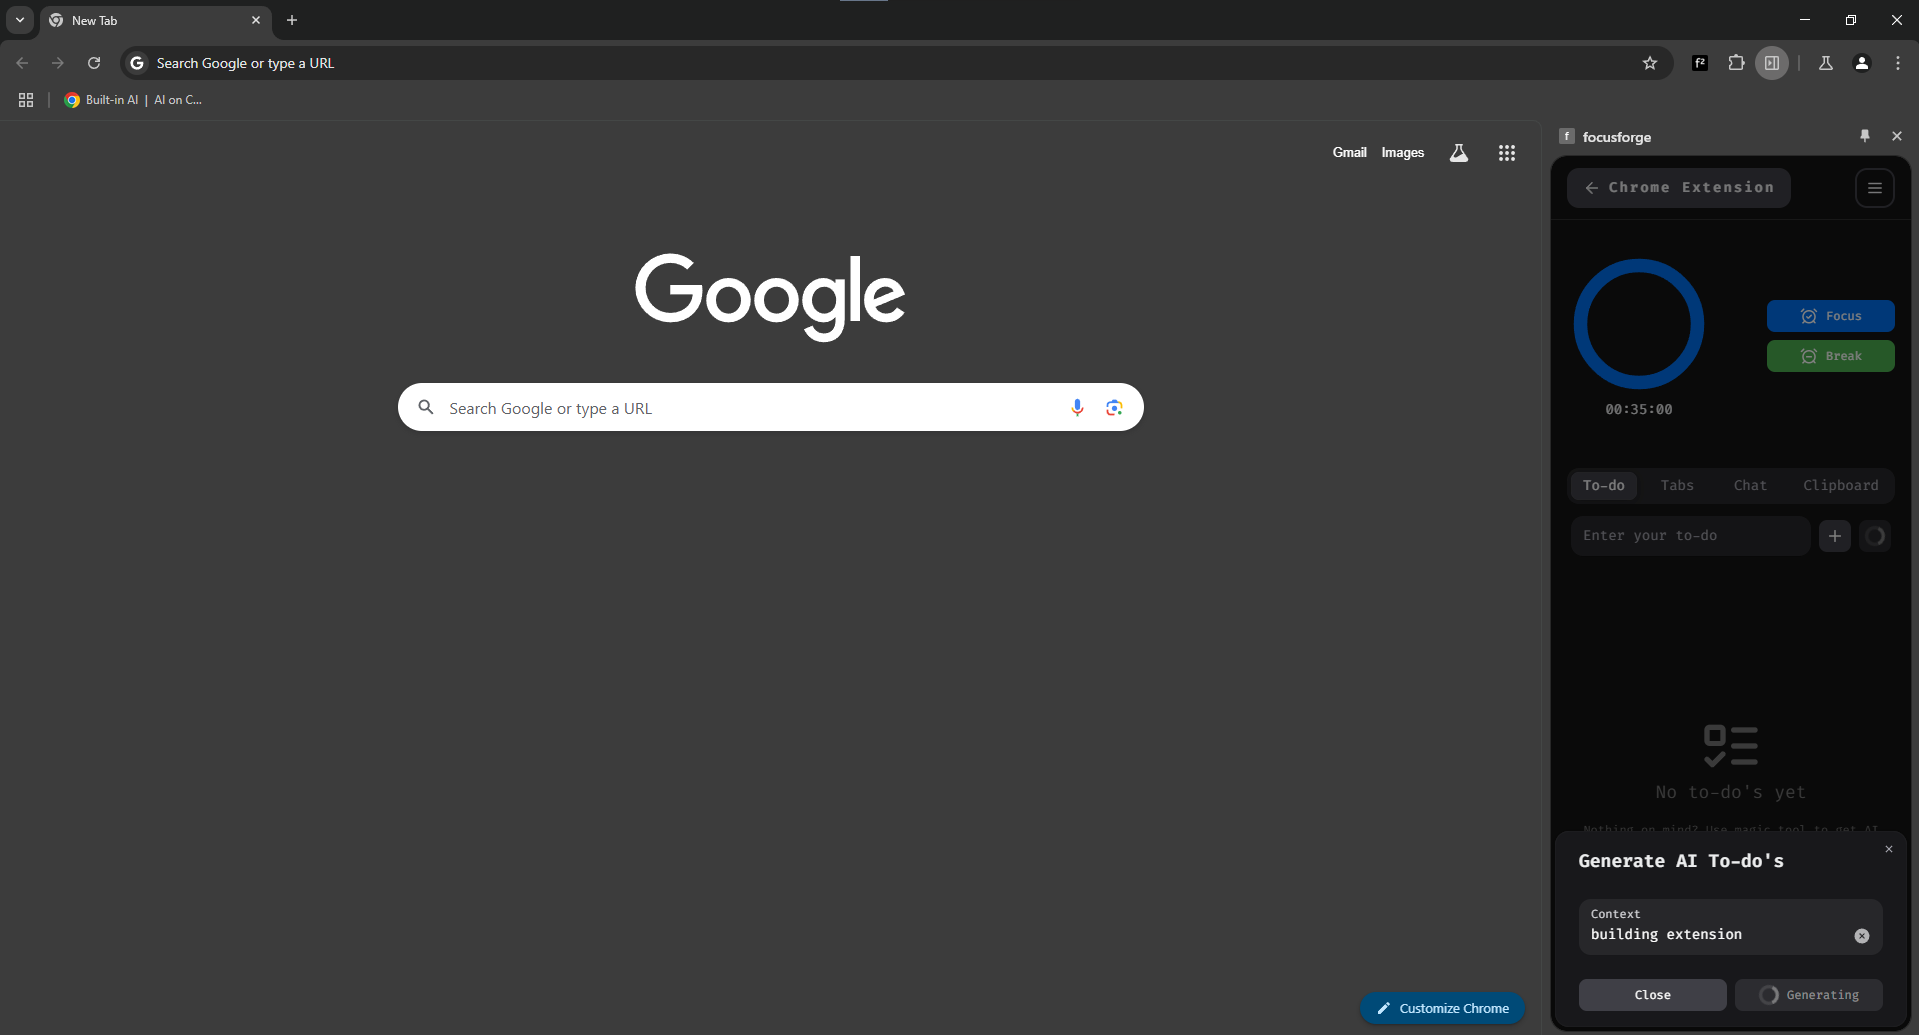Viewport: 1919px width, 1035px height.
Task: Reload the current page
Action: point(94,63)
